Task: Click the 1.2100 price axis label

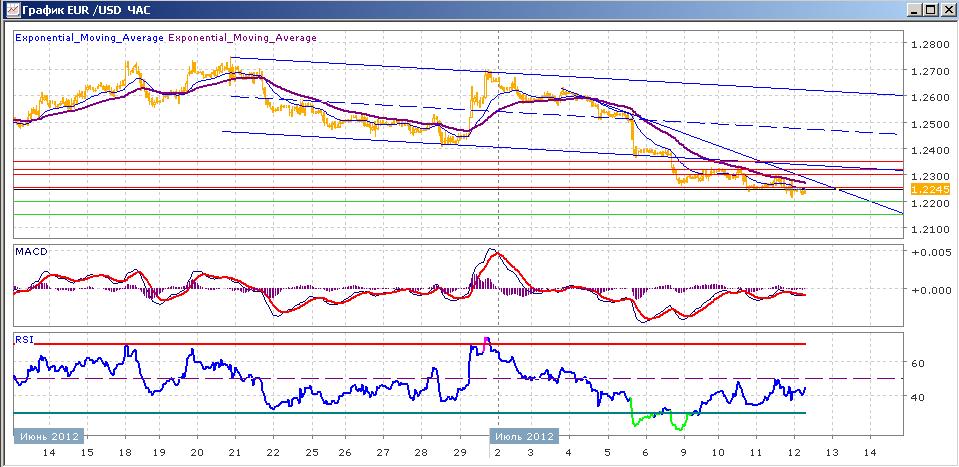Action: pyautogui.click(x=930, y=229)
